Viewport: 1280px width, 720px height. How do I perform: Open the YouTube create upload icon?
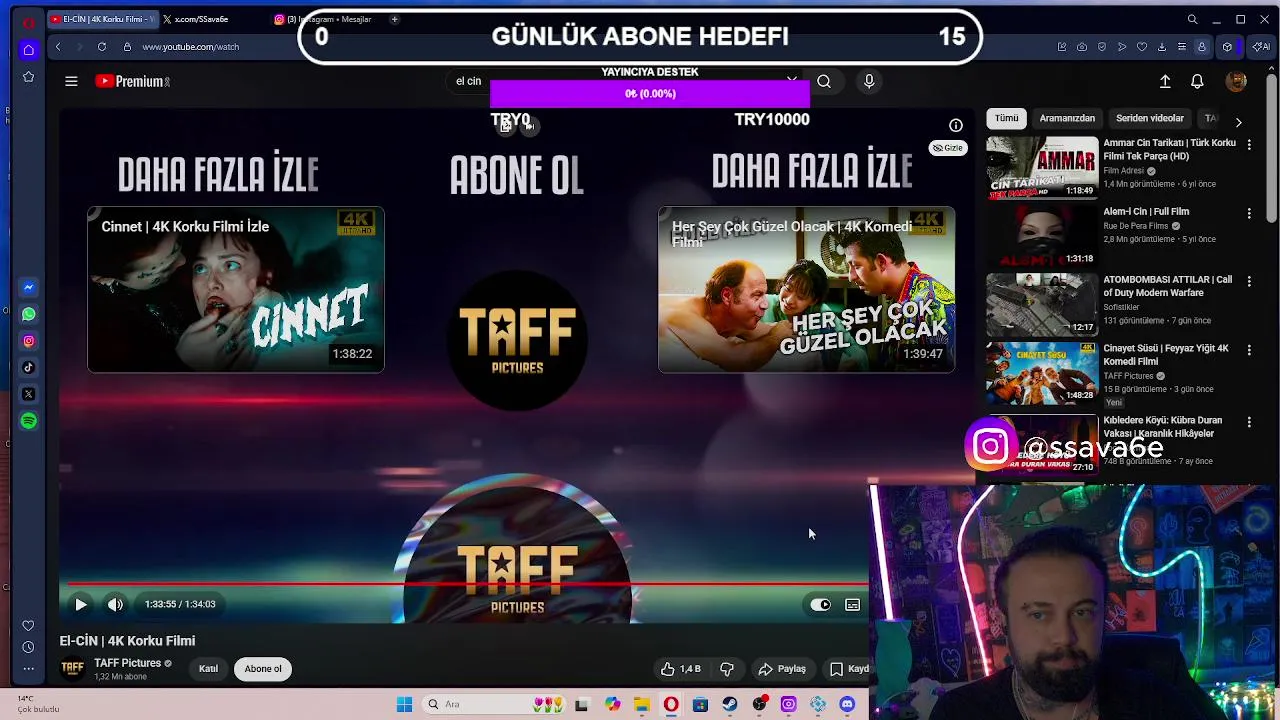pyautogui.click(x=1165, y=81)
